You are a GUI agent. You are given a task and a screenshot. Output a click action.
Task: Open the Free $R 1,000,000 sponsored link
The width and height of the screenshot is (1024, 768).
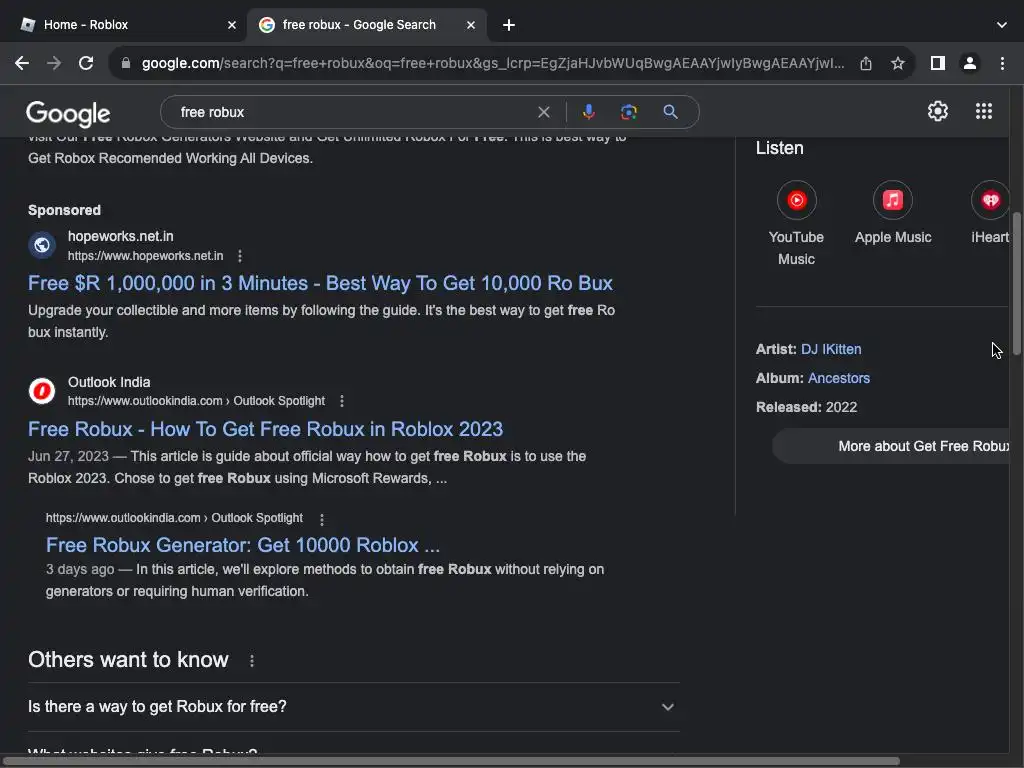tap(320, 283)
